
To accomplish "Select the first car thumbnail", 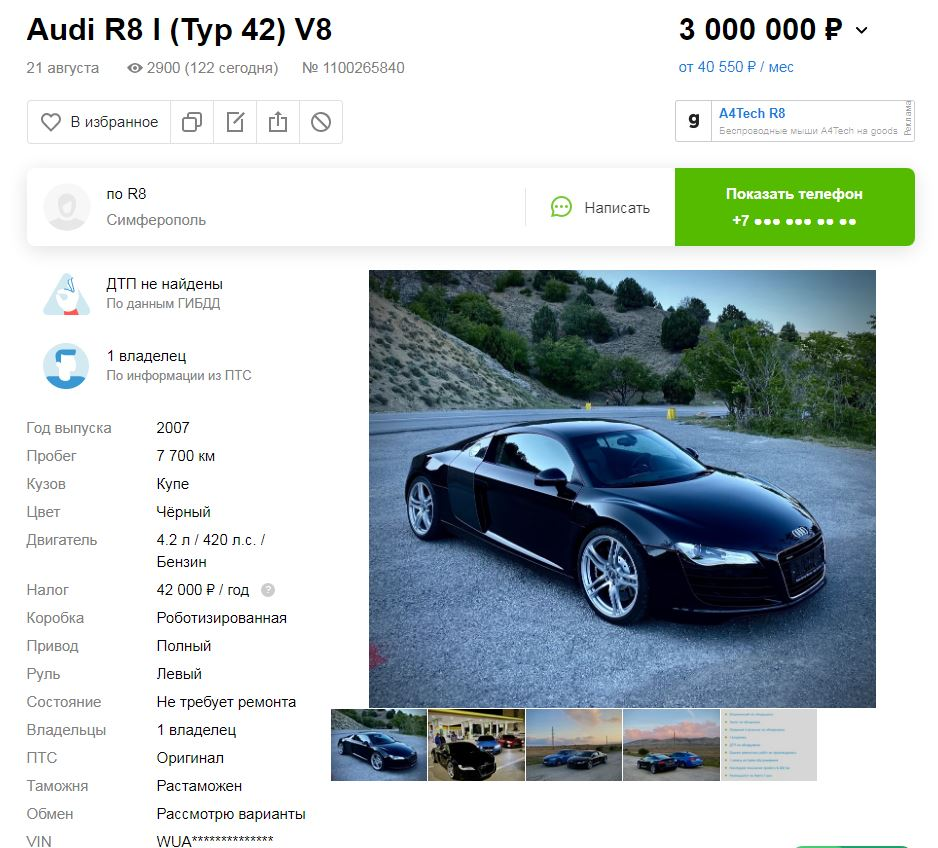I will [379, 745].
